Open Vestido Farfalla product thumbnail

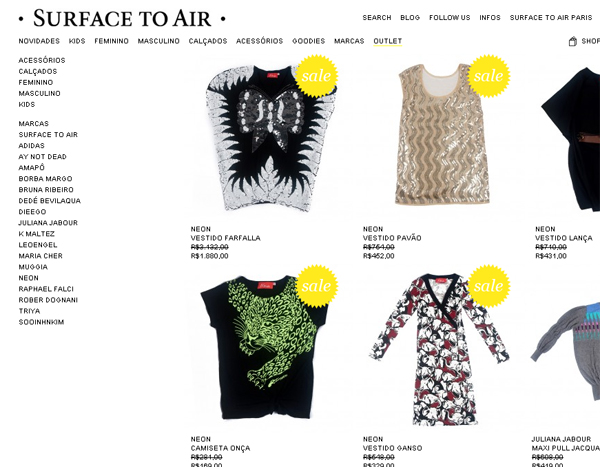coord(270,138)
